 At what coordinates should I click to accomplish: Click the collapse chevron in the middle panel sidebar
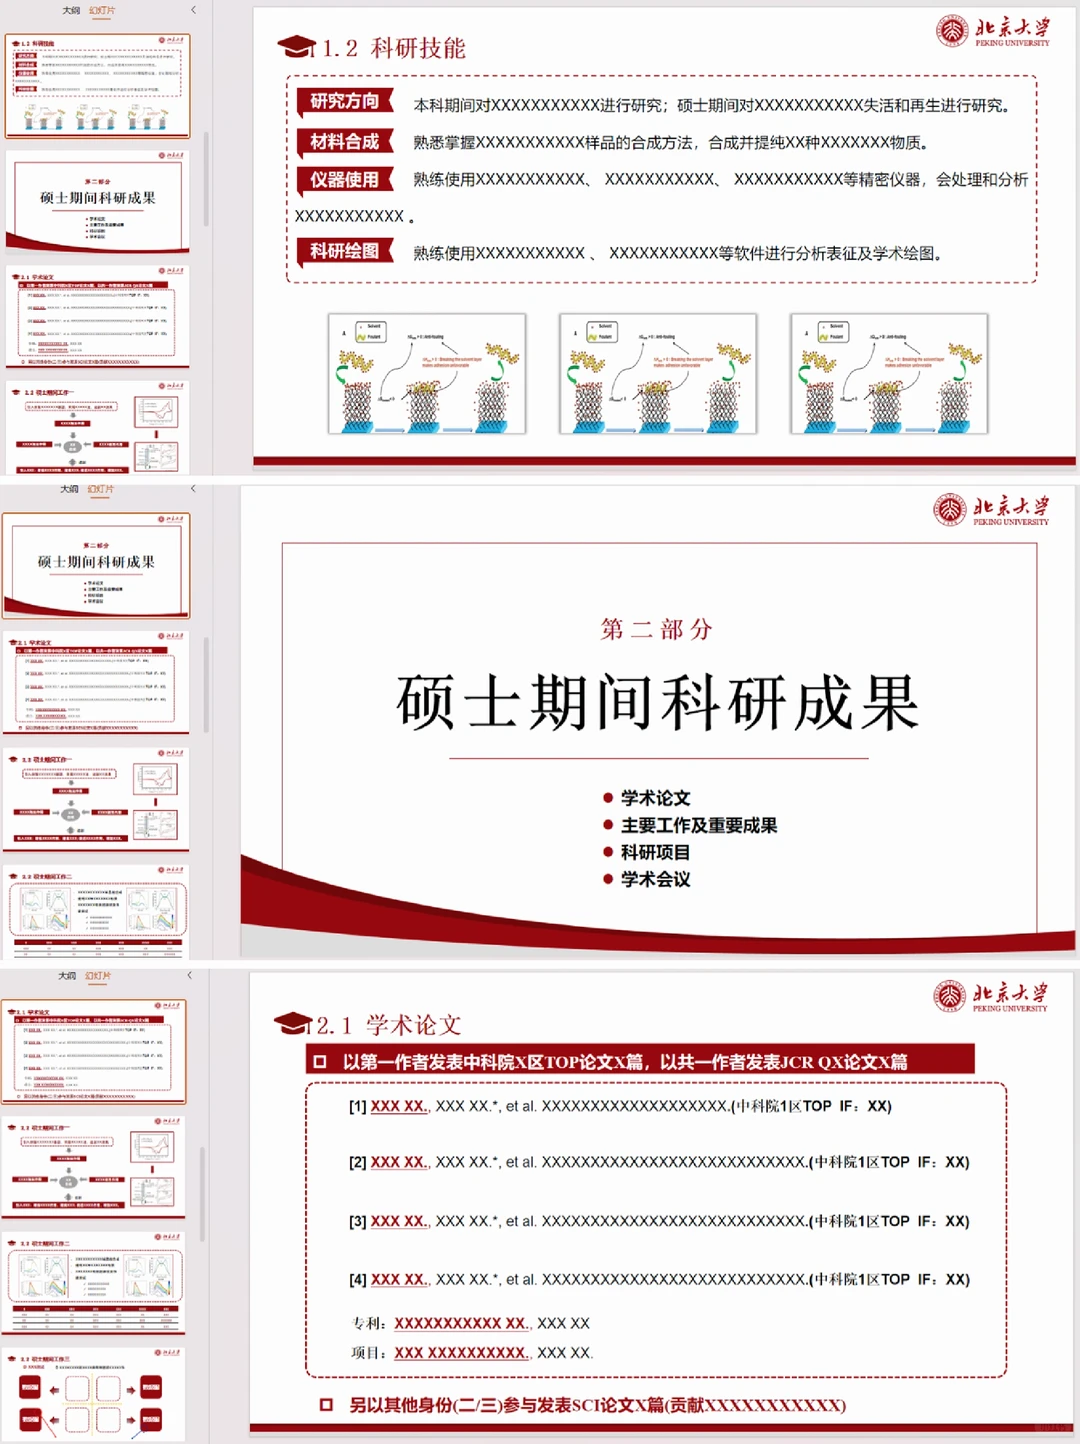[191, 490]
